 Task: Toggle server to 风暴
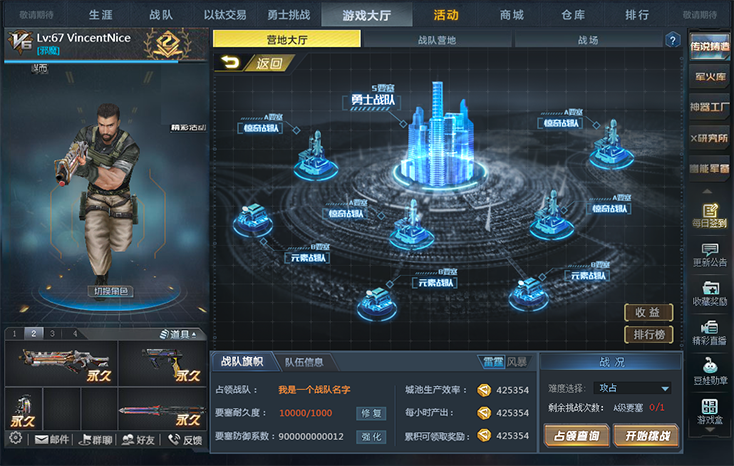[x=517, y=362]
